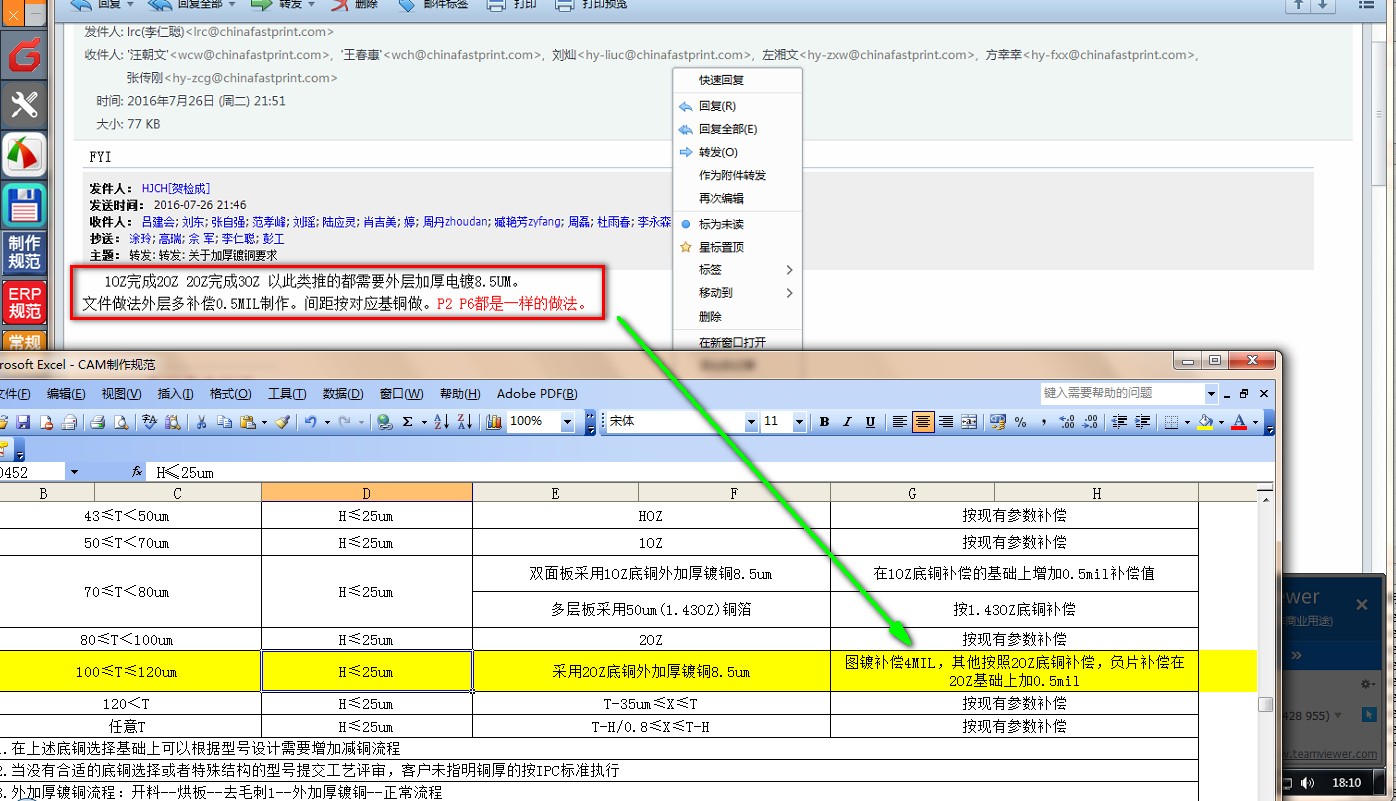This screenshot has height=801, width=1396.
Task: Click the Excel vertical scrollbar thumb
Action: click(1266, 704)
